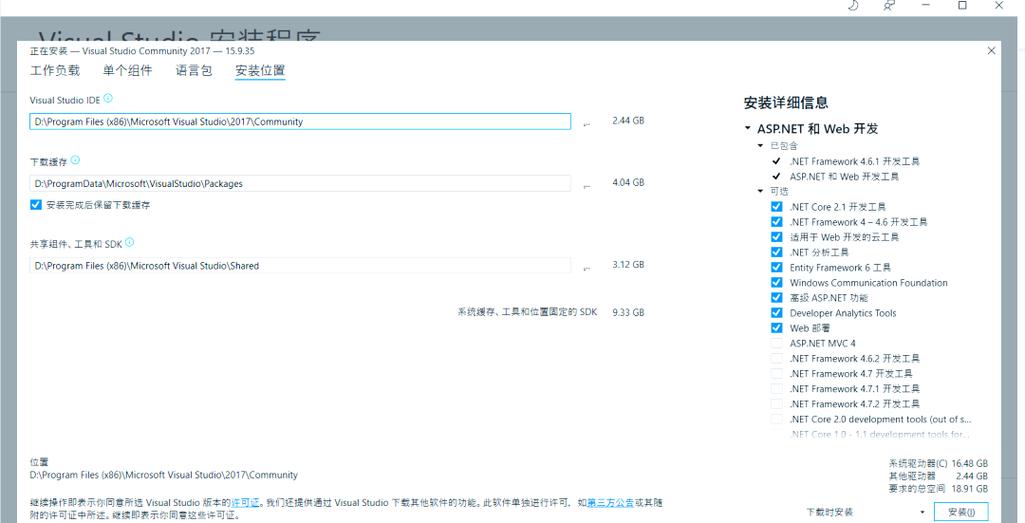This screenshot has width=1025, height=523.
Task: Close the installing Visual Studio dialog
Action: [992, 50]
